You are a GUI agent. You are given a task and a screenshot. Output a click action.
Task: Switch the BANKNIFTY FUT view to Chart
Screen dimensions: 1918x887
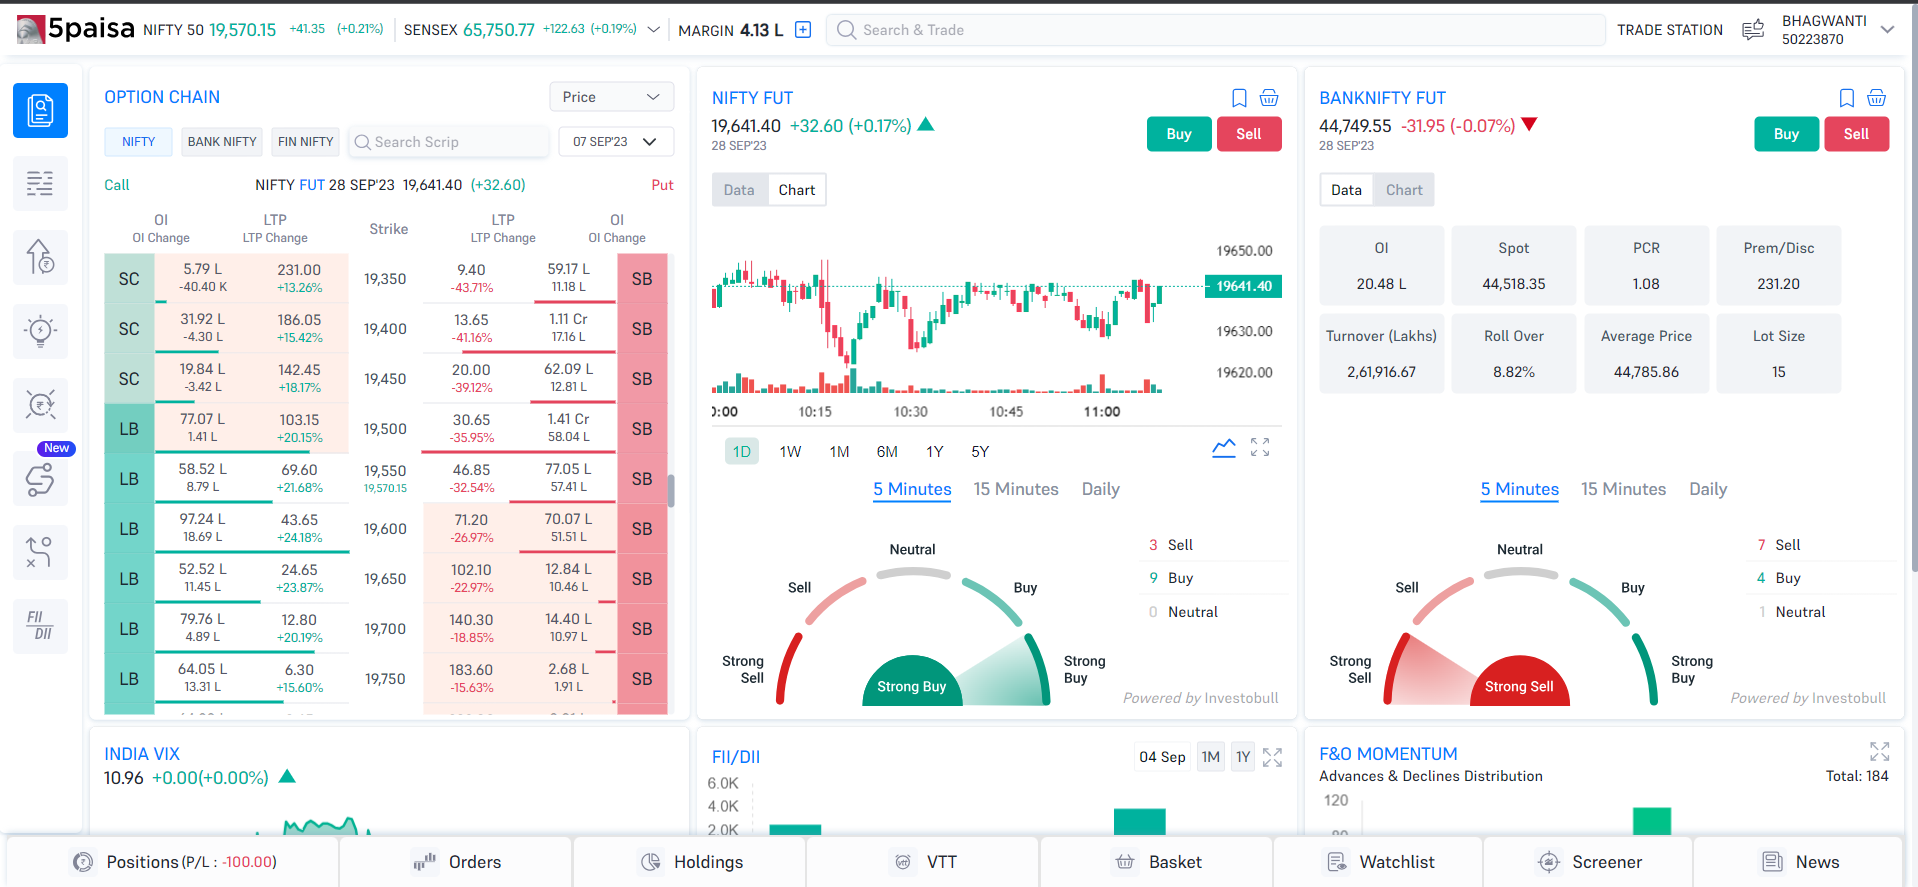1404,190
